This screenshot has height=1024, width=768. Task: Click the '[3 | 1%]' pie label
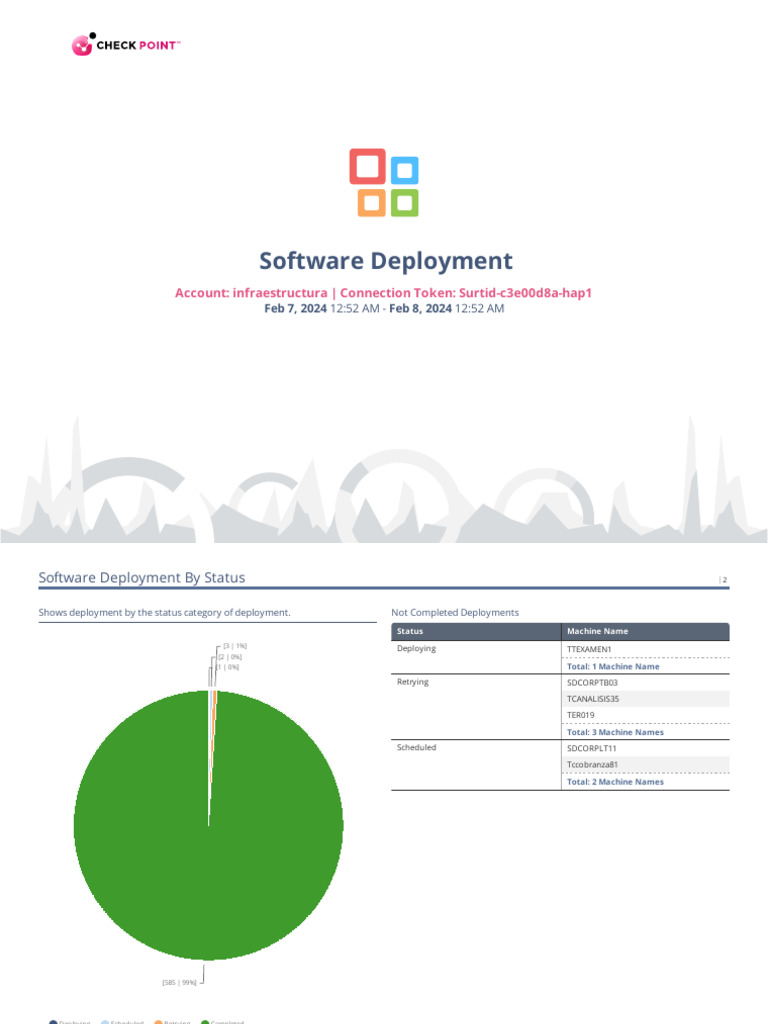[x=235, y=646]
